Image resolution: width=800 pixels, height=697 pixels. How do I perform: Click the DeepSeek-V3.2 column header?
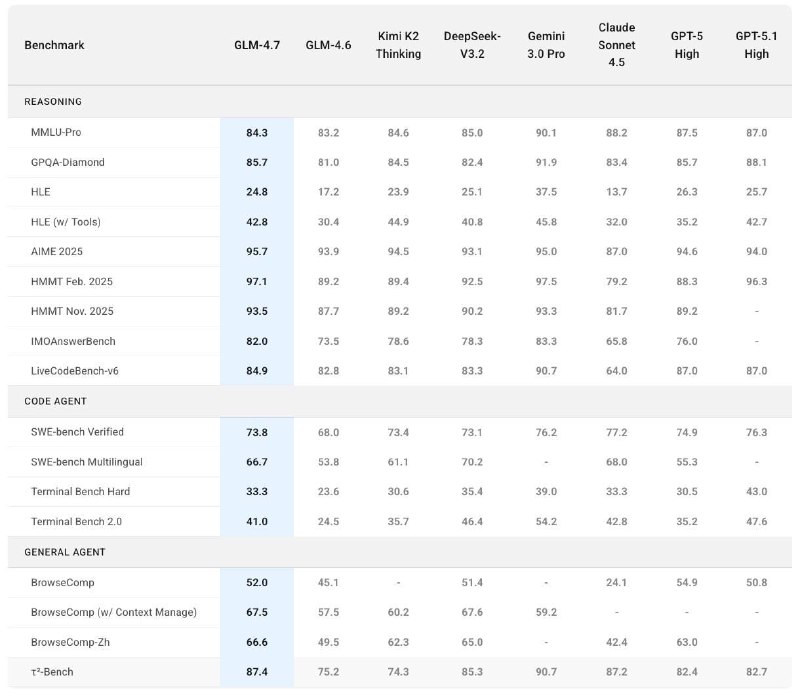[472, 45]
